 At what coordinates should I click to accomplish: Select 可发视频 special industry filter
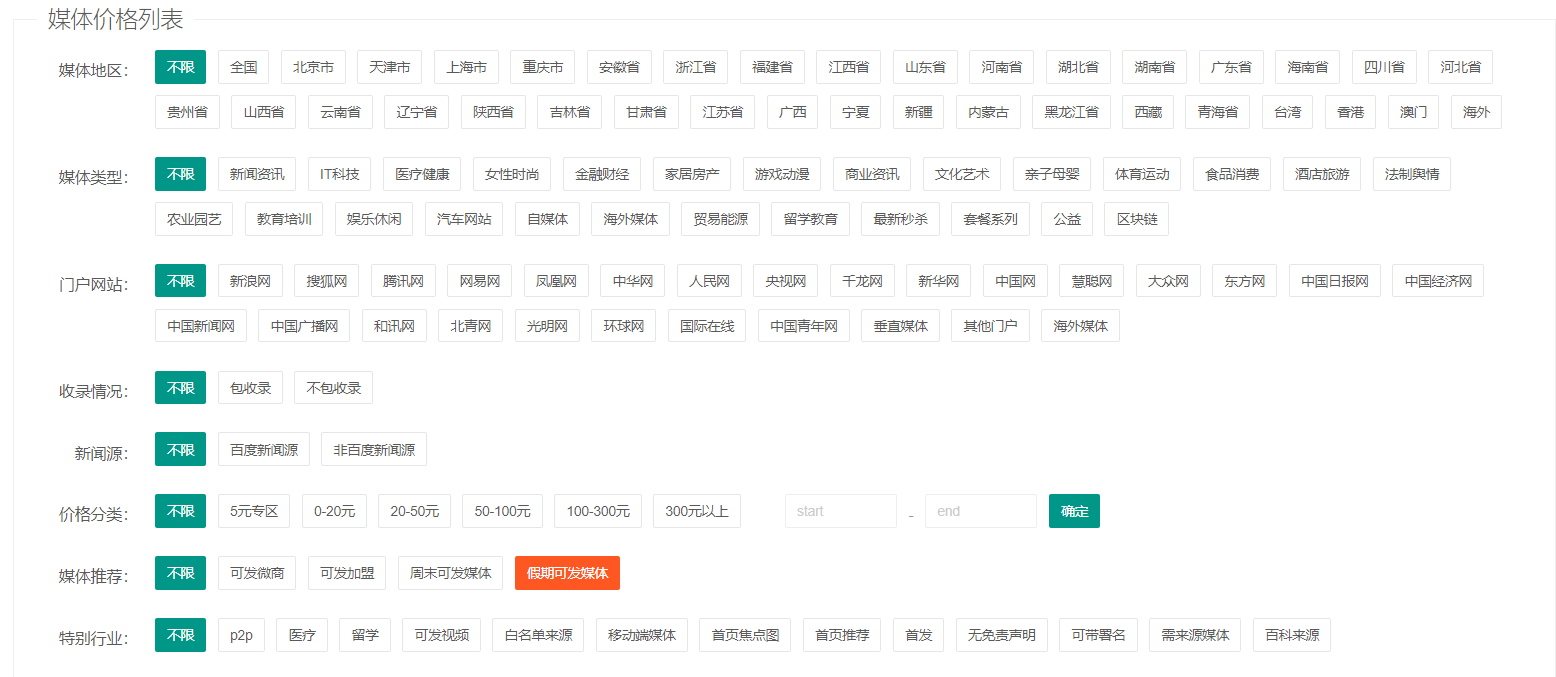[x=441, y=635]
